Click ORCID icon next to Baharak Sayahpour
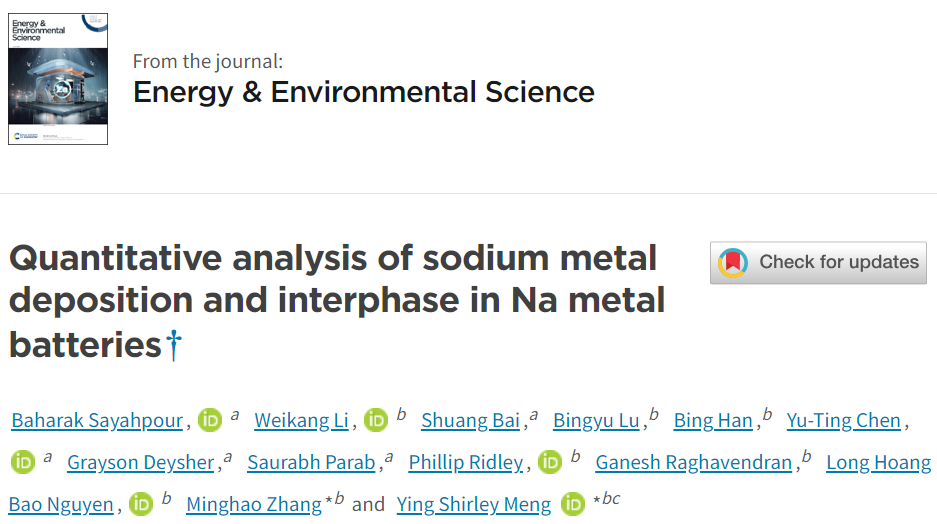Viewport: 937px width, 524px height. point(209,421)
